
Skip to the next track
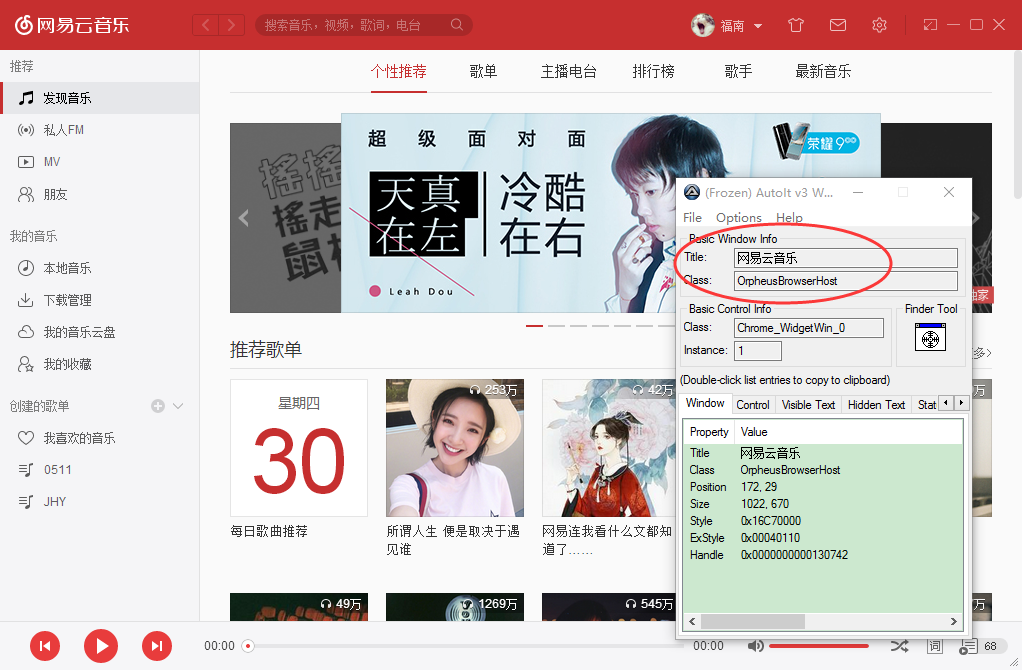pyautogui.click(x=157, y=646)
